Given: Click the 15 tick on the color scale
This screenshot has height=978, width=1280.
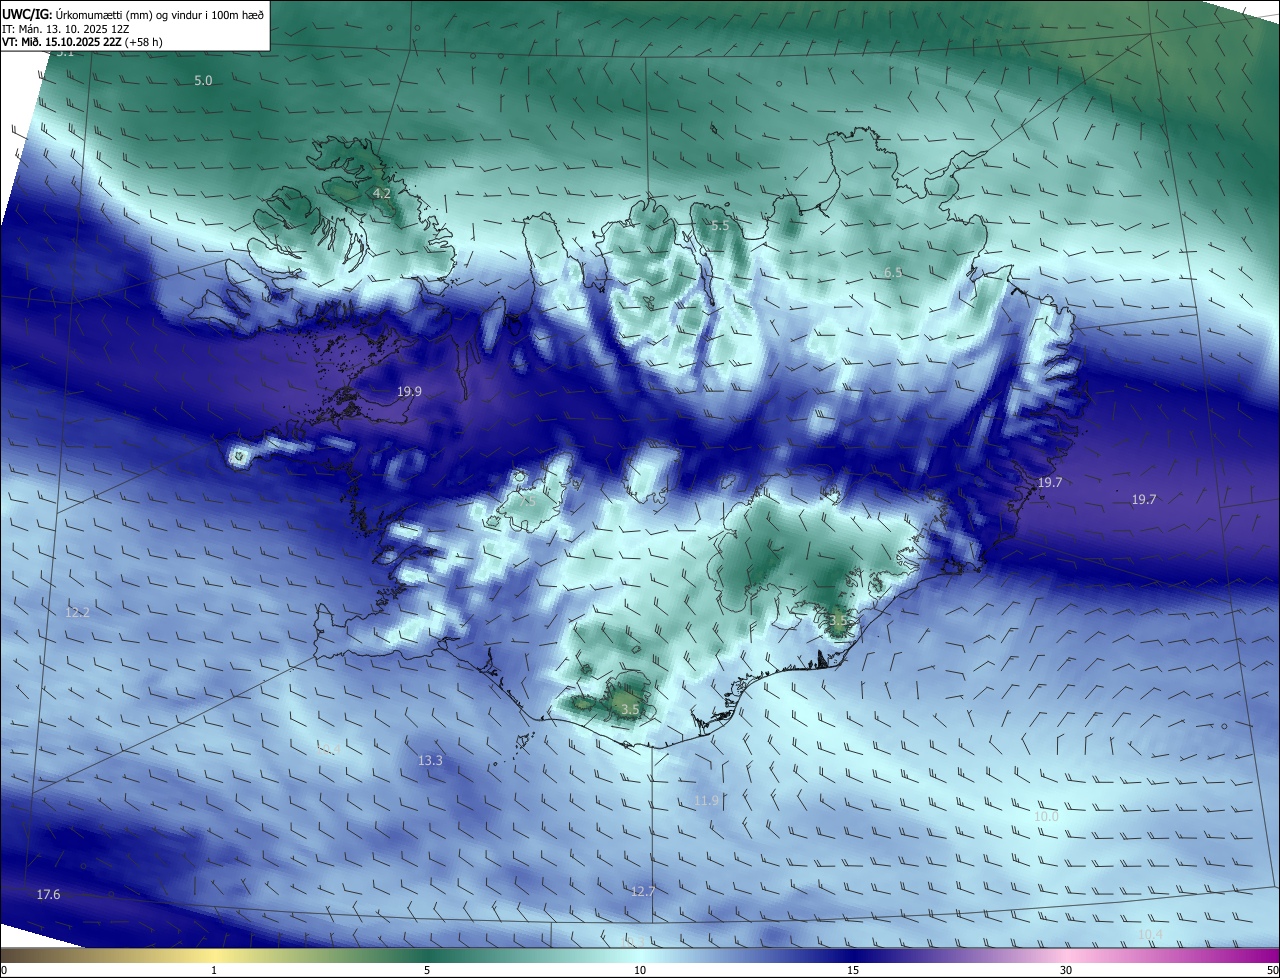Looking at the screenshot, I should pyautogui.click(x=853, y=970).
